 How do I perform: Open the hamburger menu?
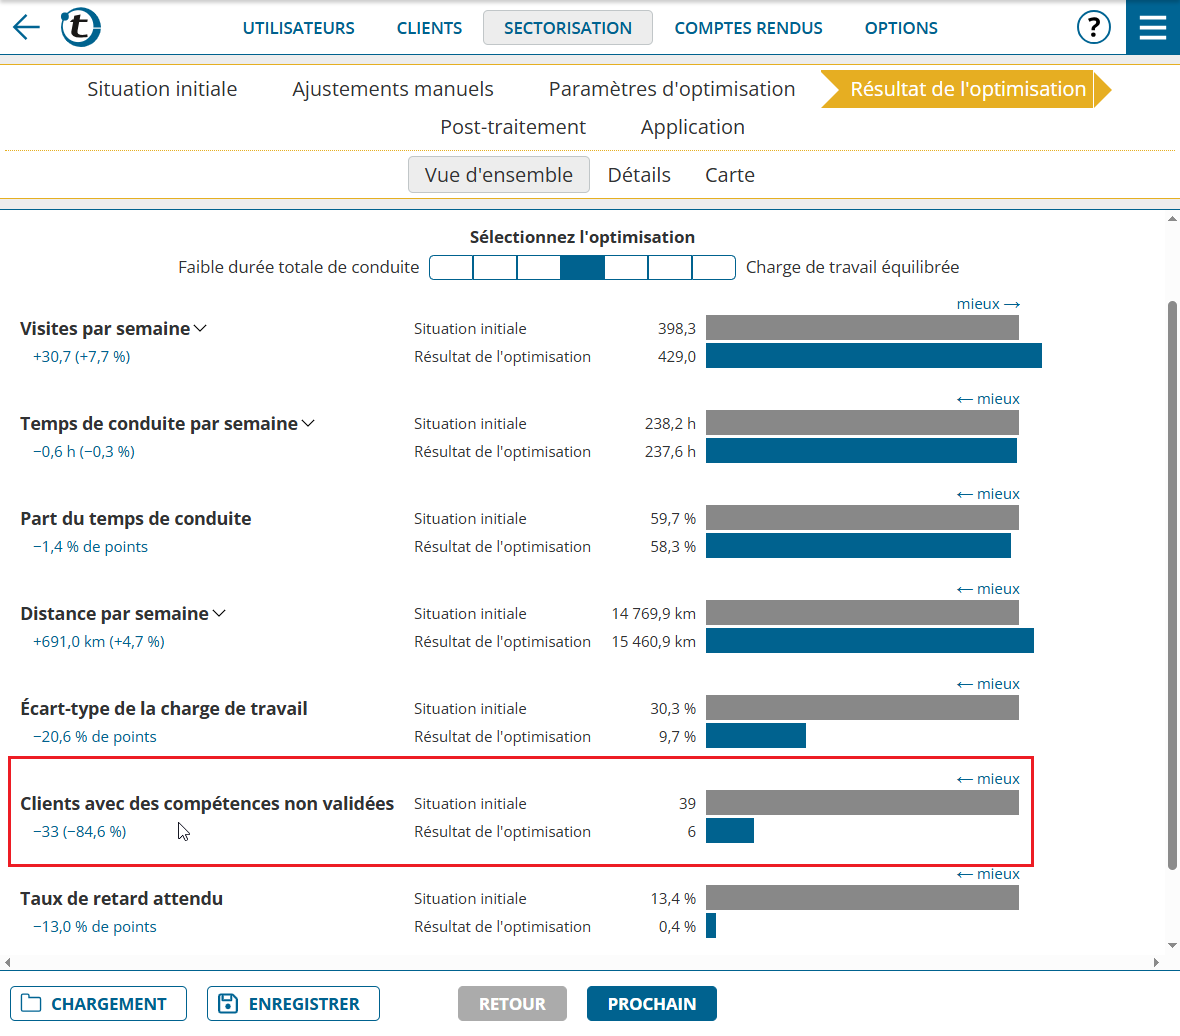[x=1152, y=27]
